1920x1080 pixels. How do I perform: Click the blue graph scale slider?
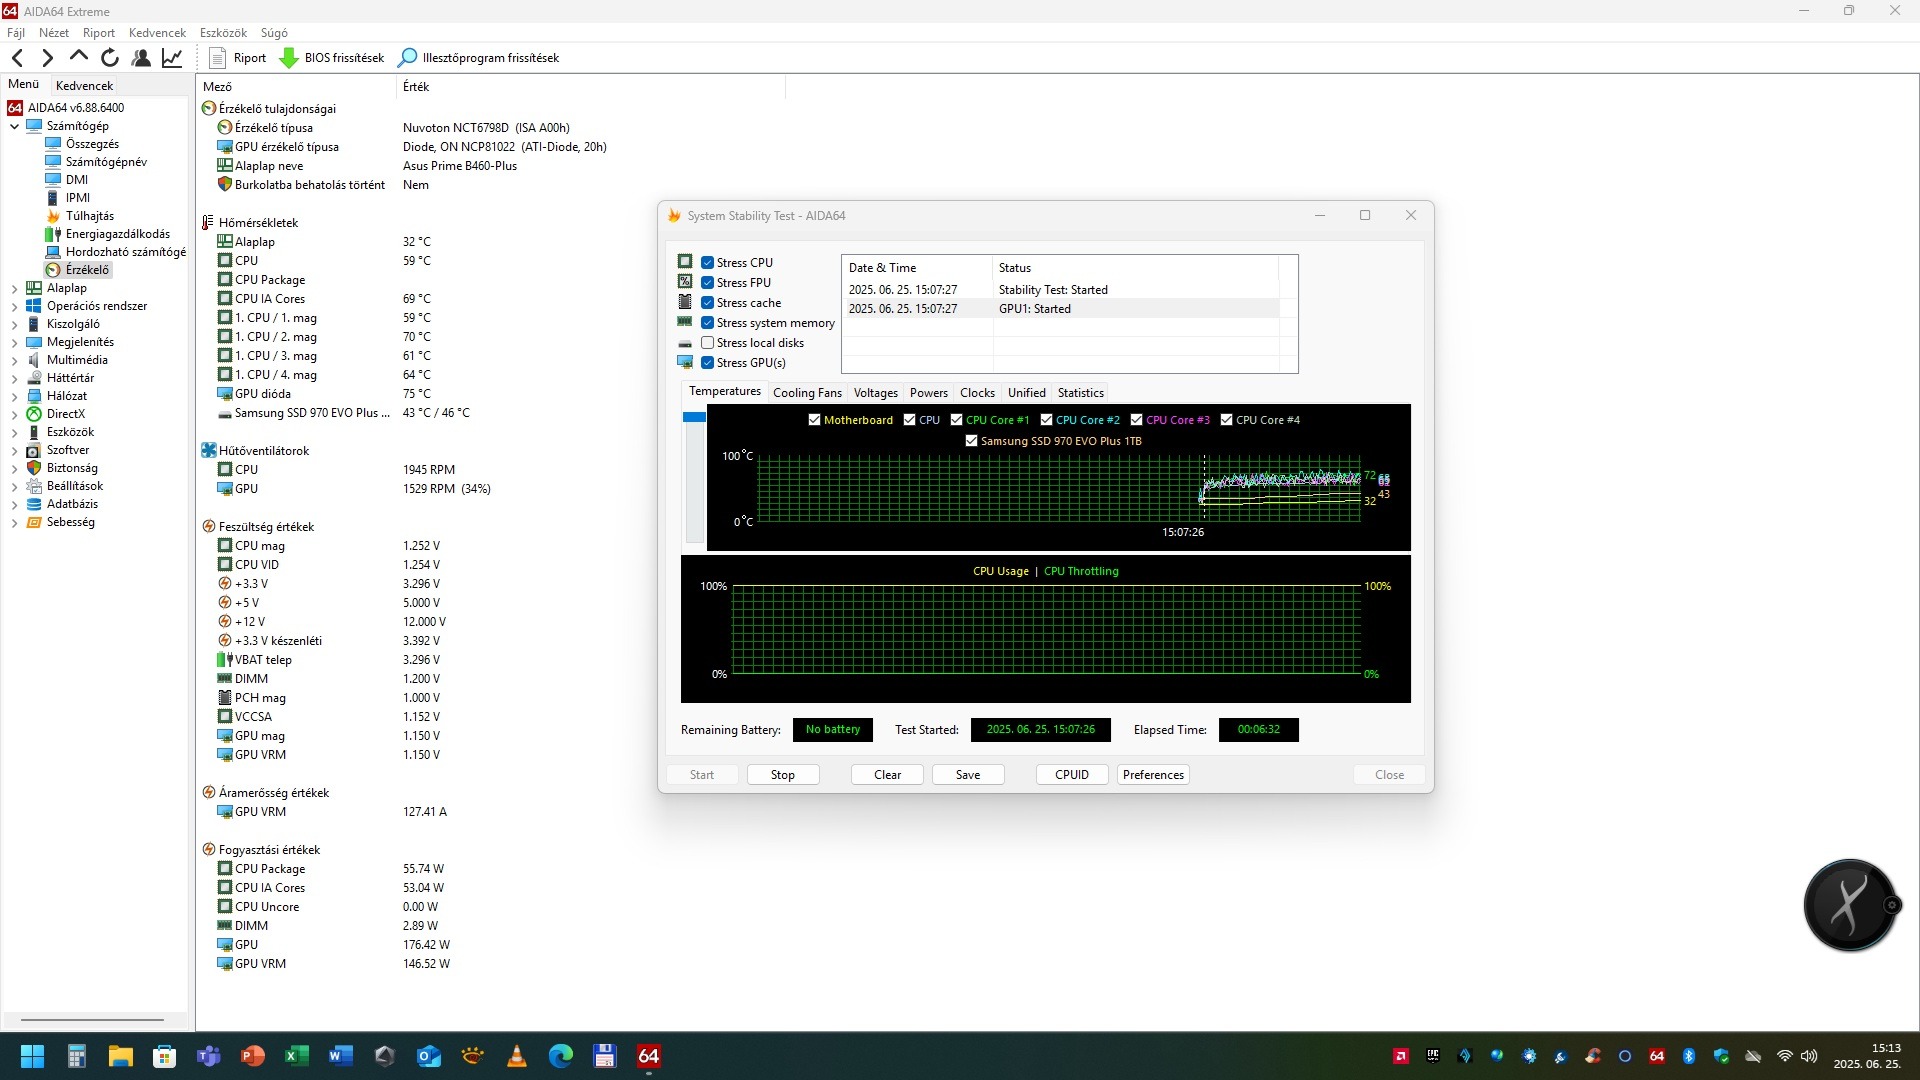tap(694, 418)
